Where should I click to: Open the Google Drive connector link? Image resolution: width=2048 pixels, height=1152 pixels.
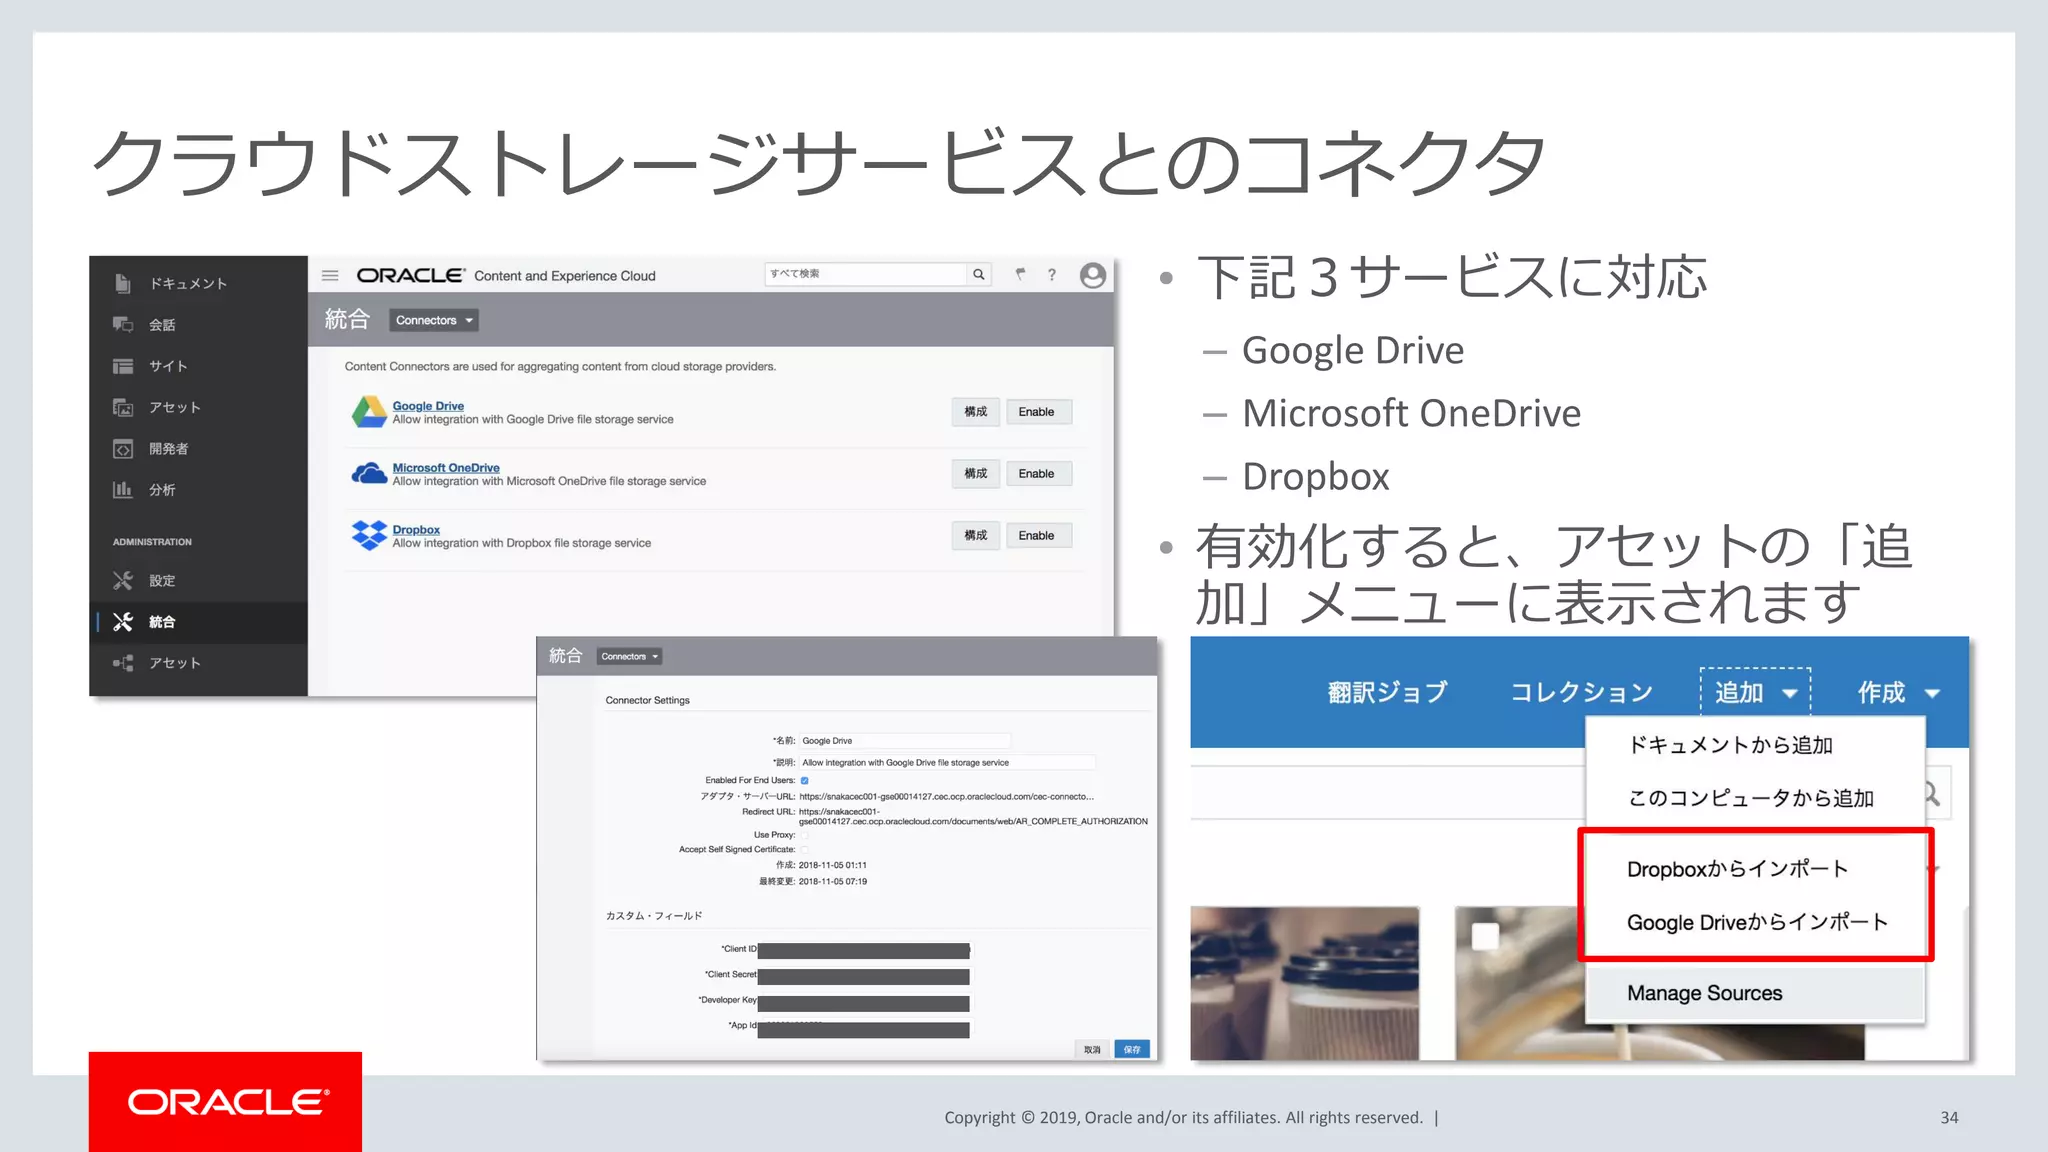428,406
